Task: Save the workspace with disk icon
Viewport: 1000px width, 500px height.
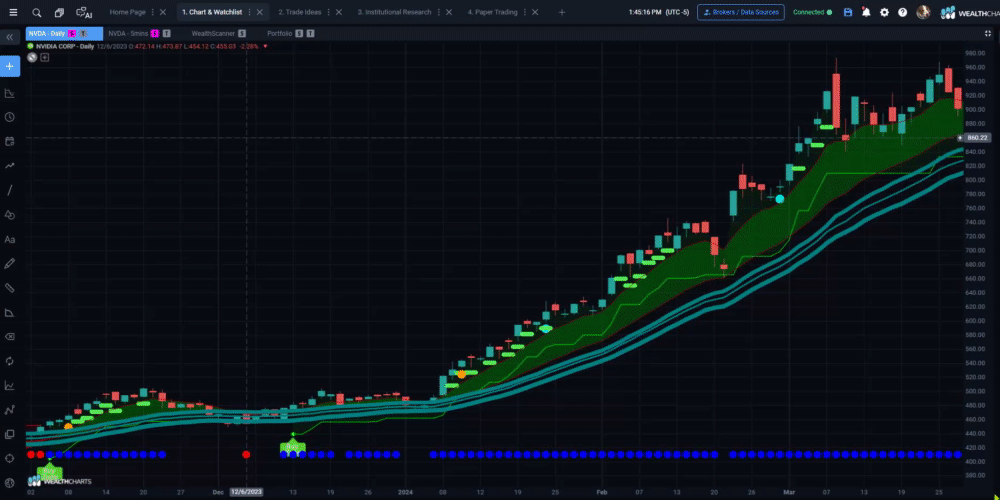Action: point(848,12)
